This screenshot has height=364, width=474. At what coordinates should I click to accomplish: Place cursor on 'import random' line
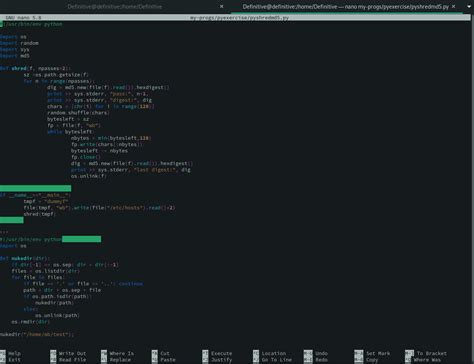(x=19, y=43)
